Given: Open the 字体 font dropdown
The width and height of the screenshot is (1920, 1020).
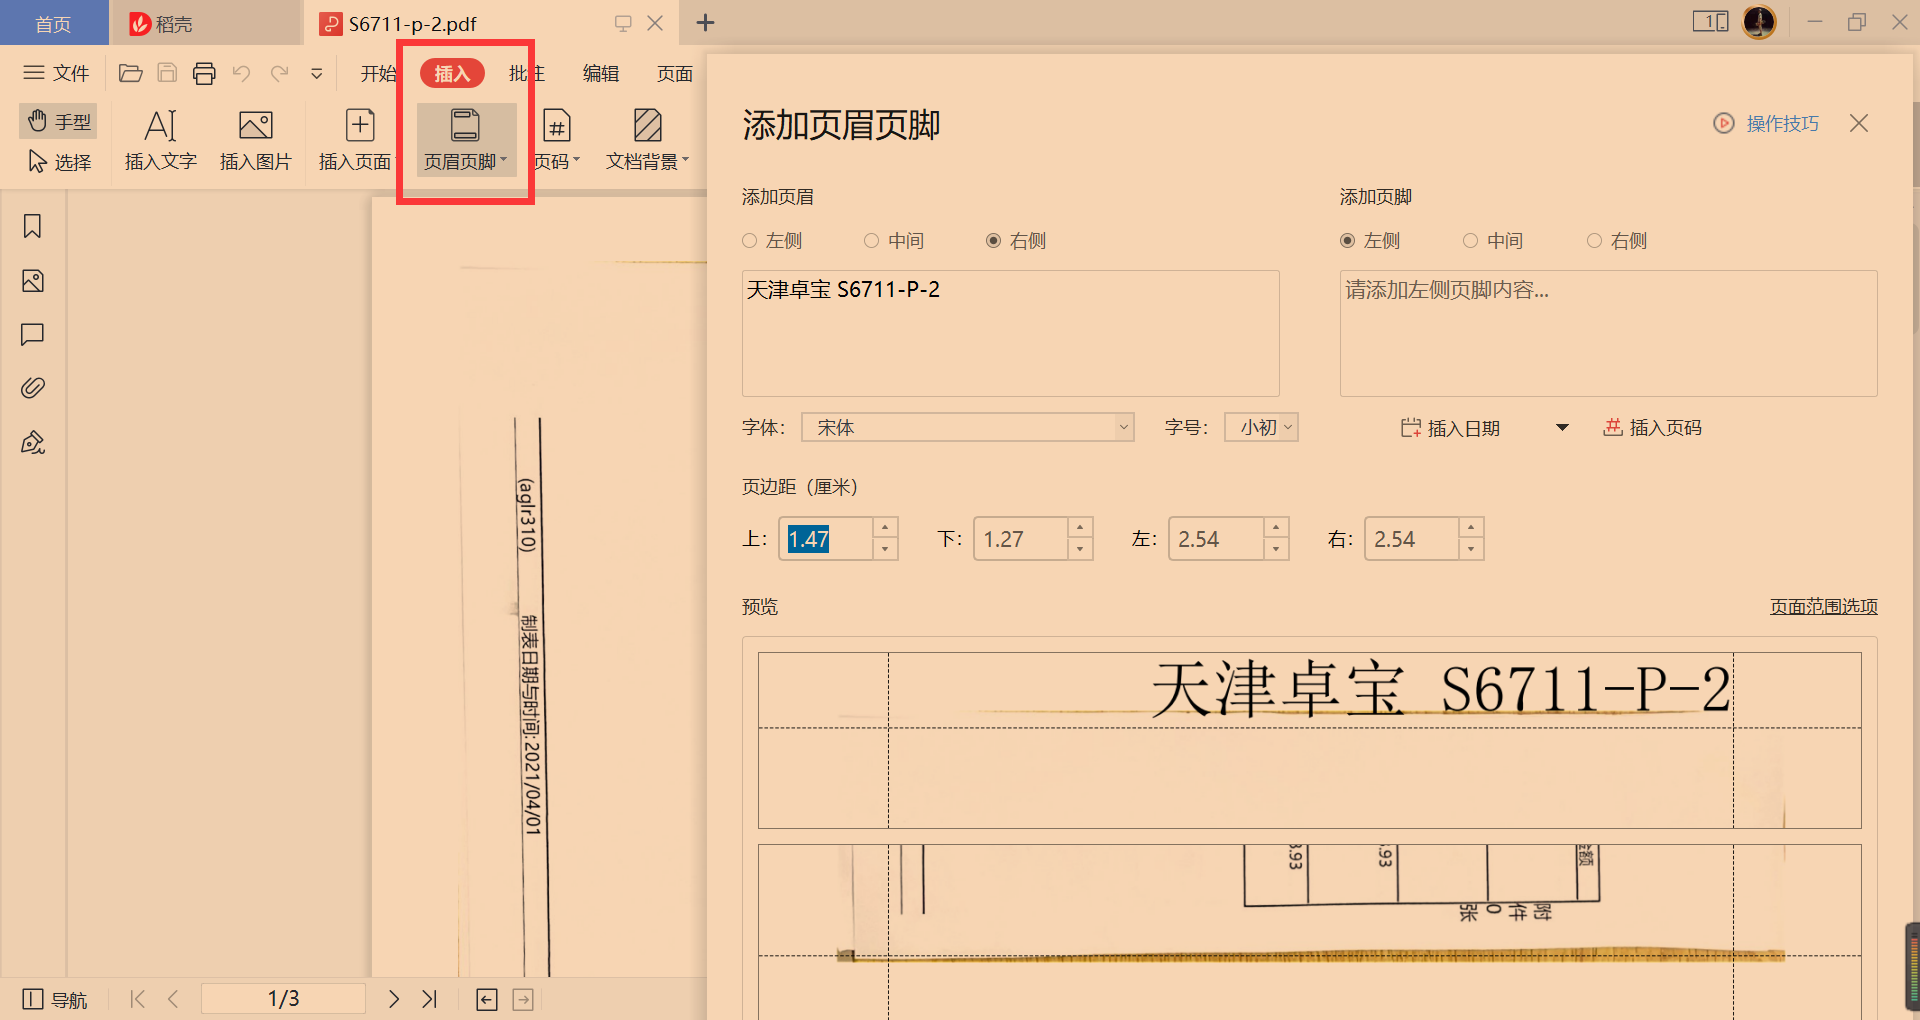Looking at the screenshot, I should click(967, 428).
